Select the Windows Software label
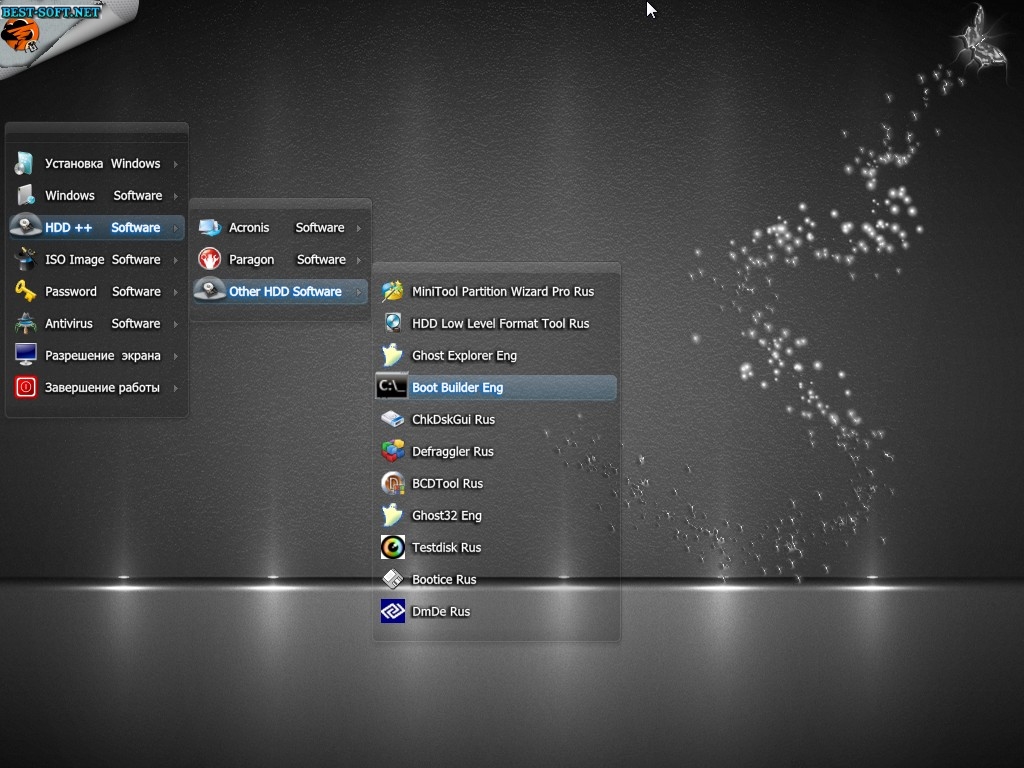This screenshot has width=1024, height=768. click(x=103, y=195)
